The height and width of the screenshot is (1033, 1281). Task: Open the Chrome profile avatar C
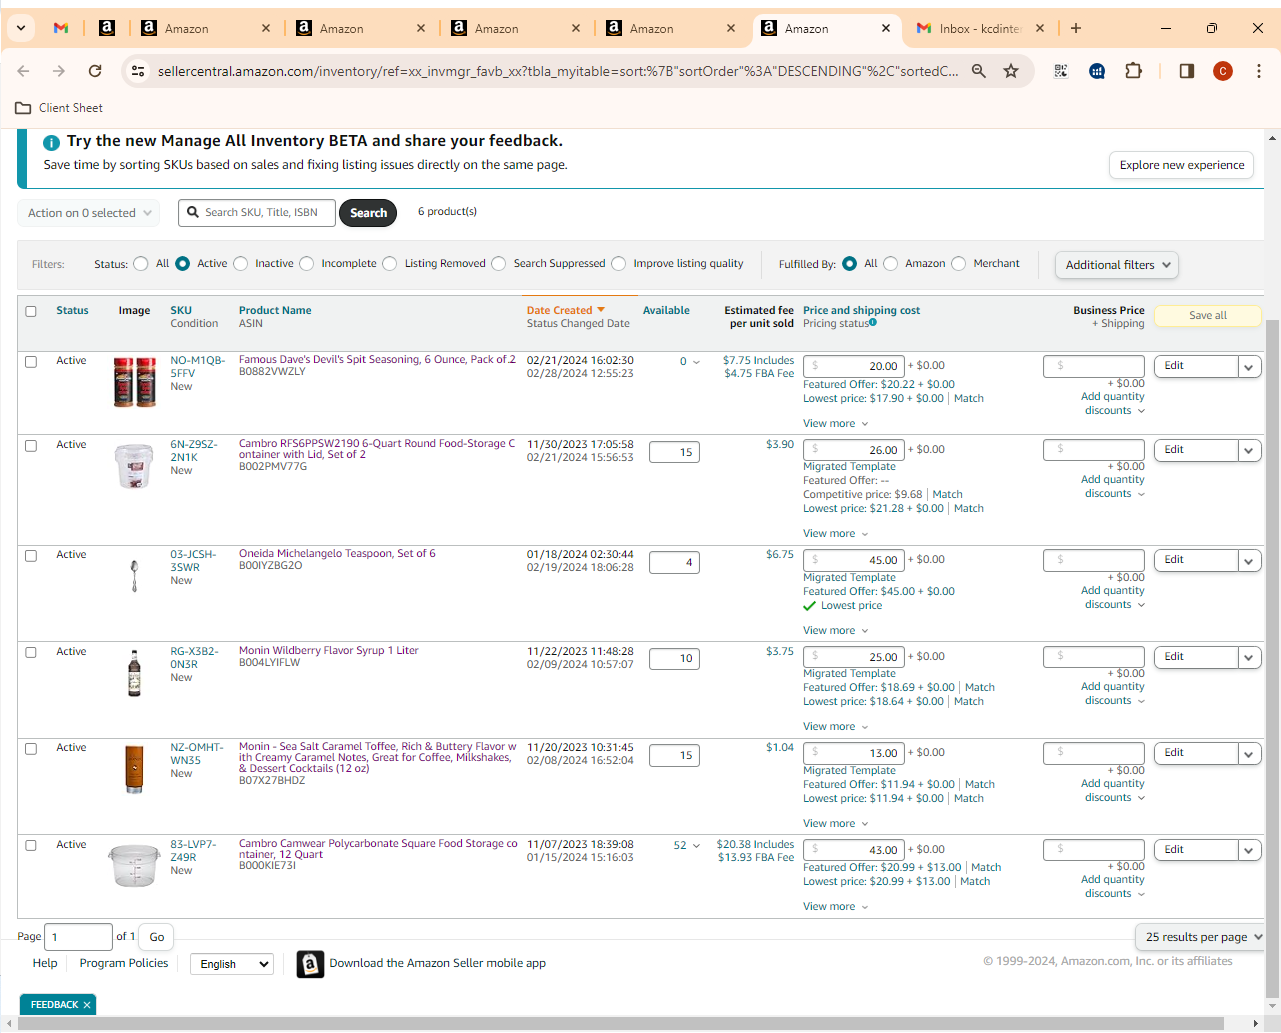[1223, 71]
